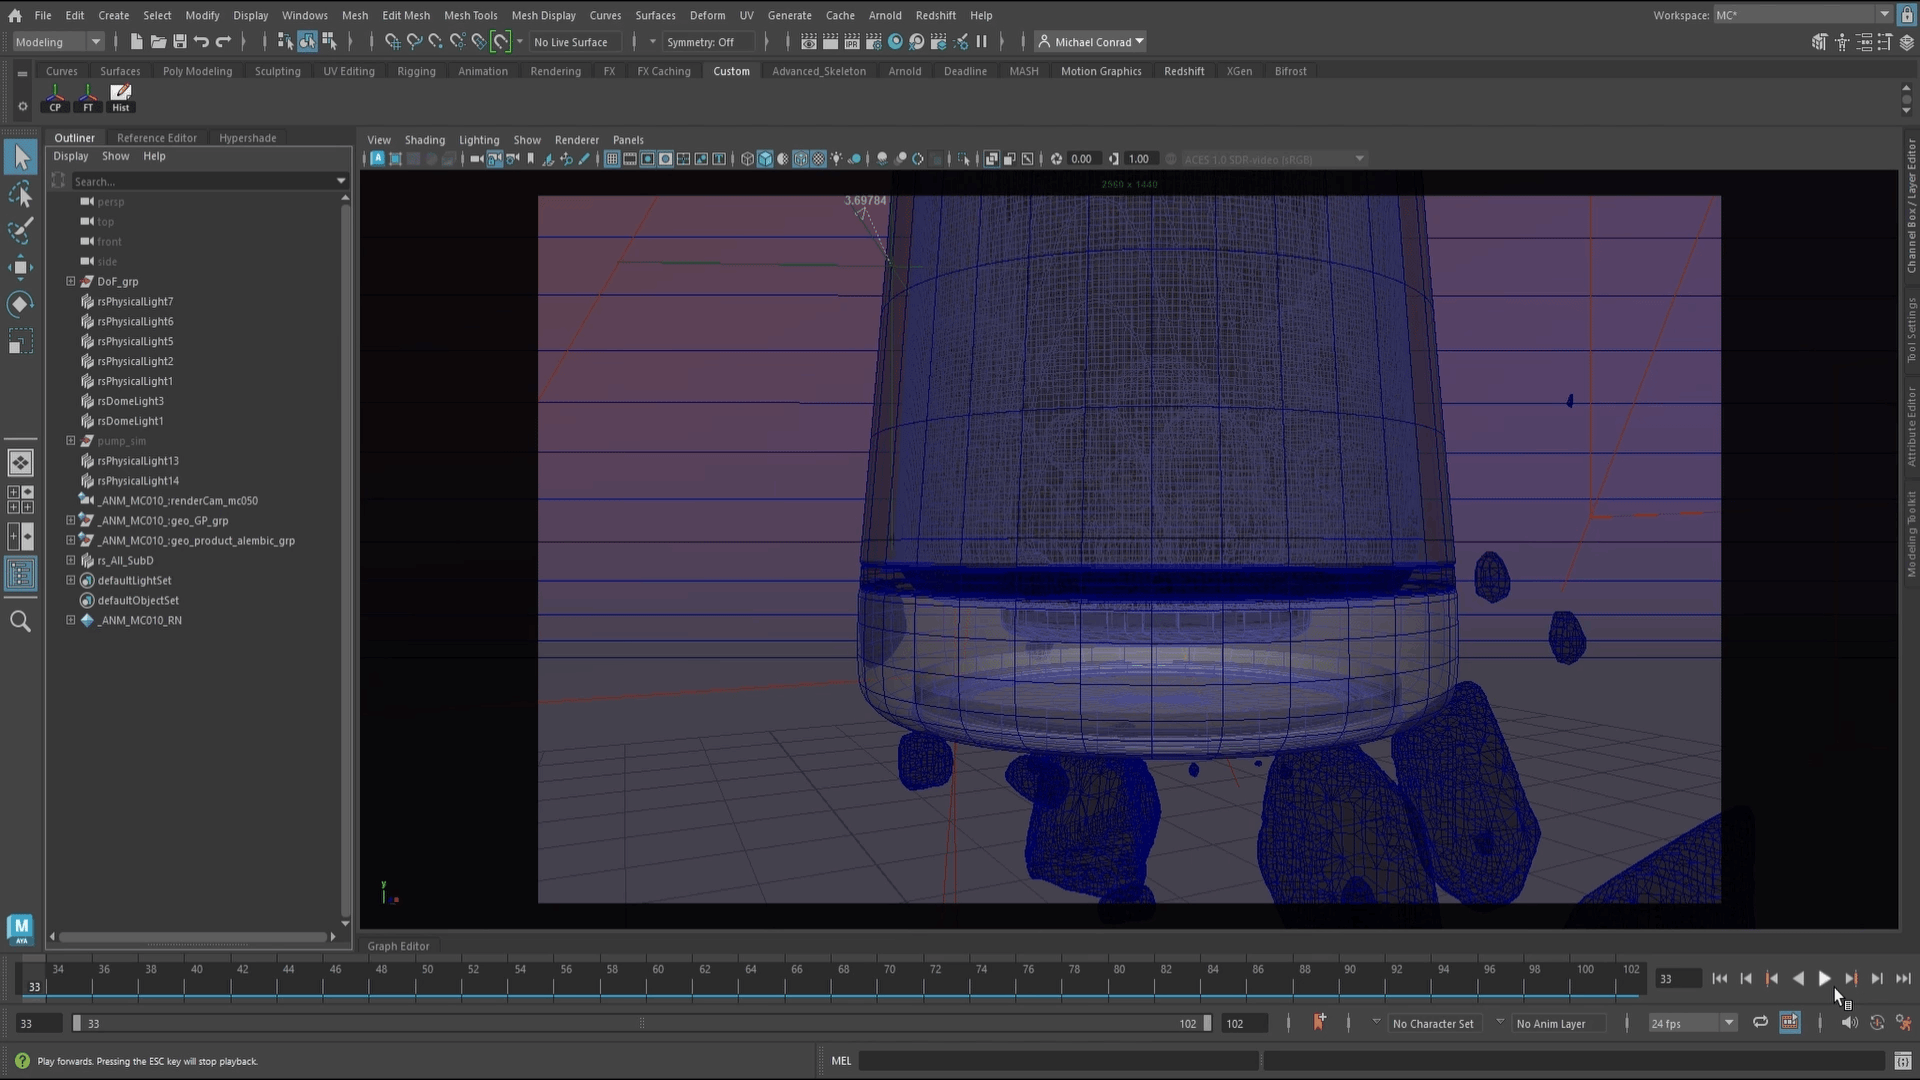This screenshot has height=1080, width=1920.
Task: Switch to the Redshift shelf tab
Action: click(x=1183, y=71)
